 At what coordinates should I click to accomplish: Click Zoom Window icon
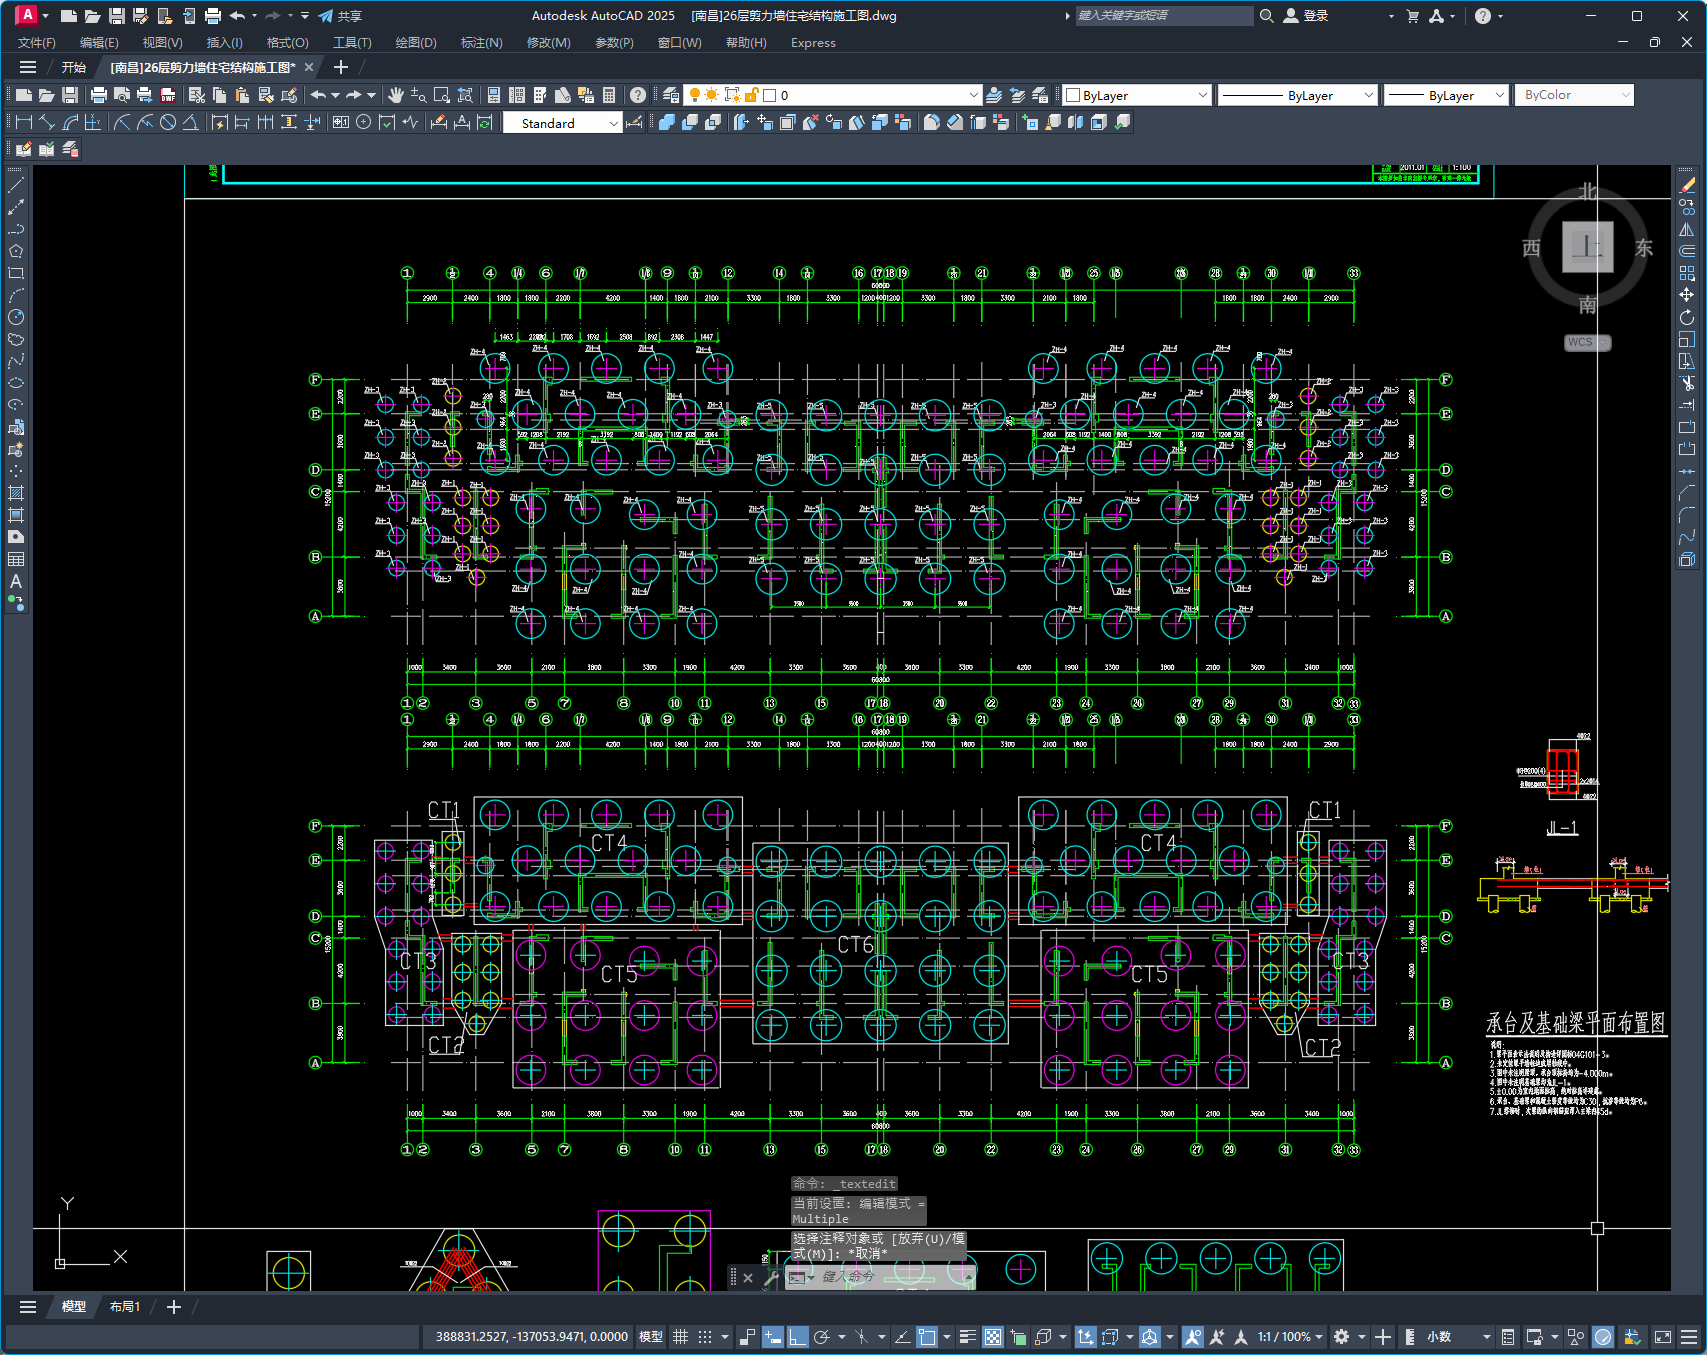click(x=441, y=95)
